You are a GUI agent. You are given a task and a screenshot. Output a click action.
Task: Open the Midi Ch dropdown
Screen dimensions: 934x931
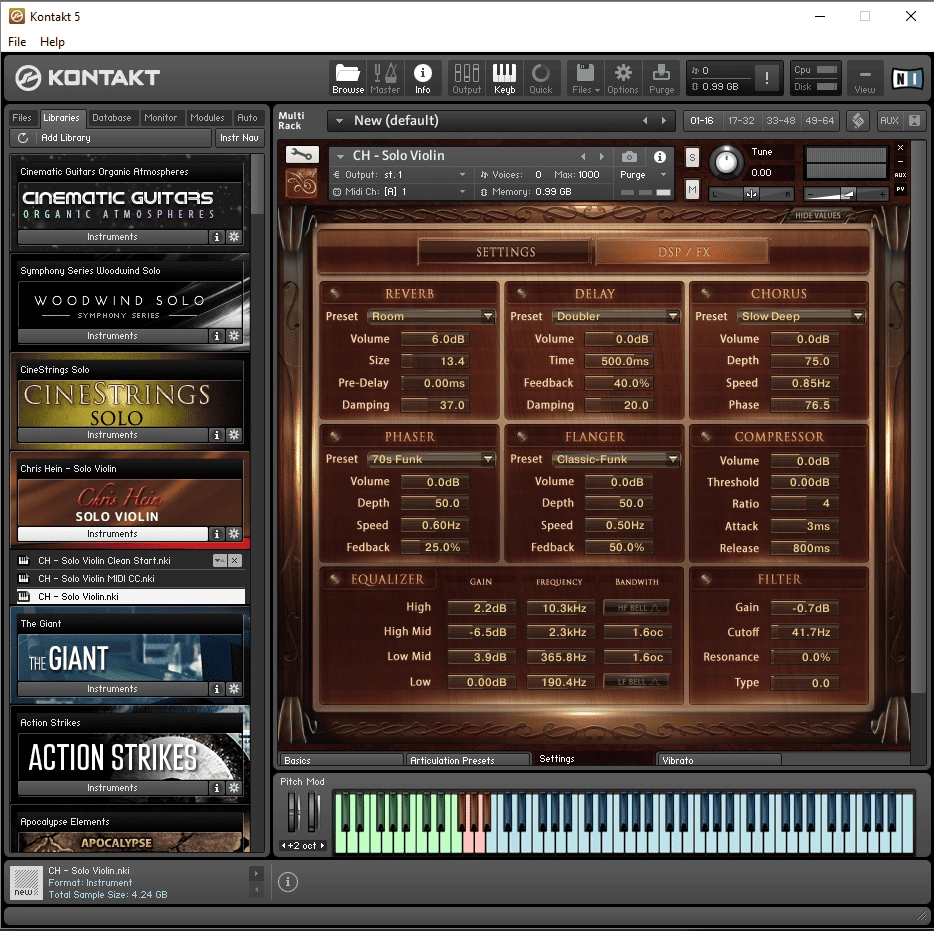pos(398,192)
